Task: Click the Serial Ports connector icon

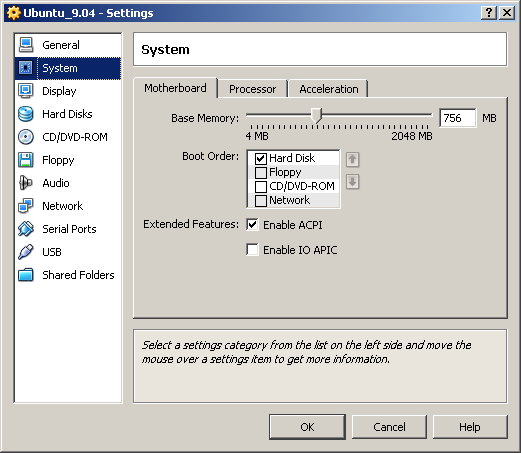Action: 26,229
